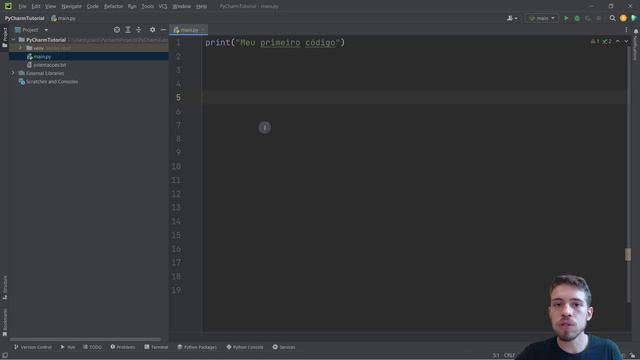Start debugging with the green bug icon
The width and height of the screenshot is (640, 360).
(577, 18)
